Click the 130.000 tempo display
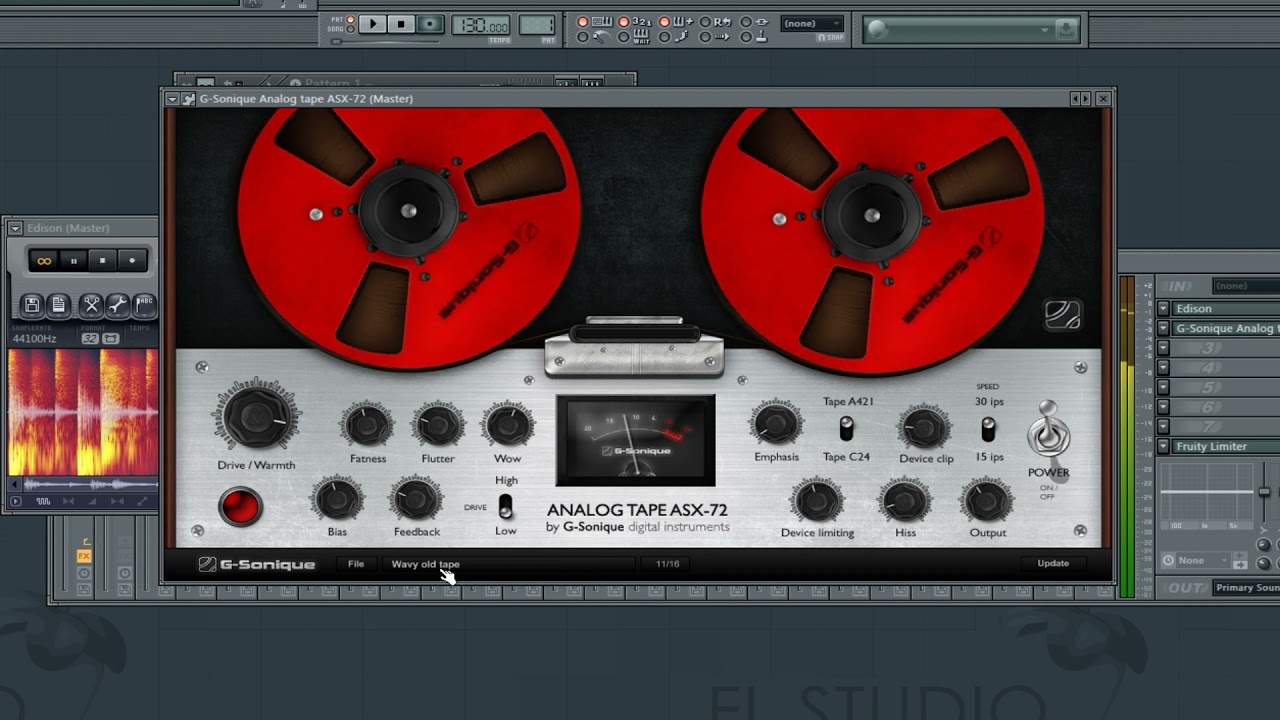The height and width of the screenshot is (720, 1280). click(x=481, y=24)
